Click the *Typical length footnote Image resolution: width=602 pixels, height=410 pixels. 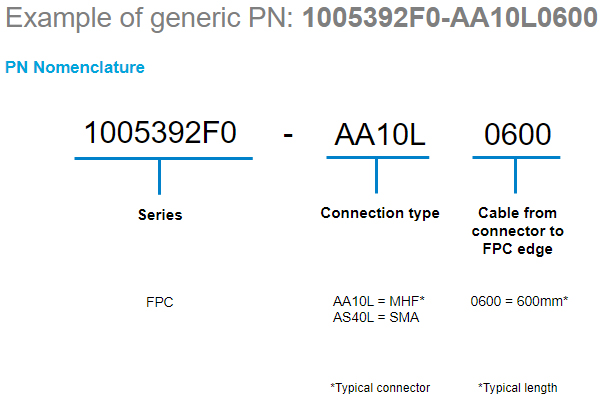(x=518, y=388)
